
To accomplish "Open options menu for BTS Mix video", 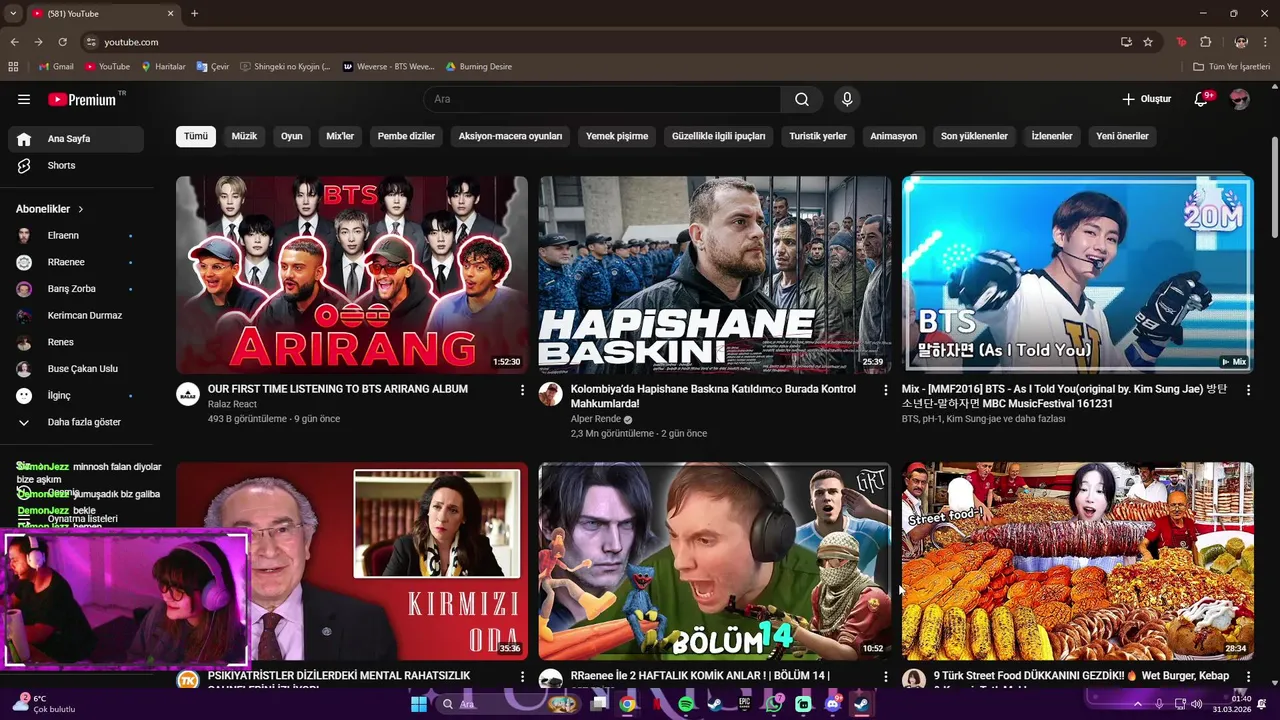I will 1248,389.
